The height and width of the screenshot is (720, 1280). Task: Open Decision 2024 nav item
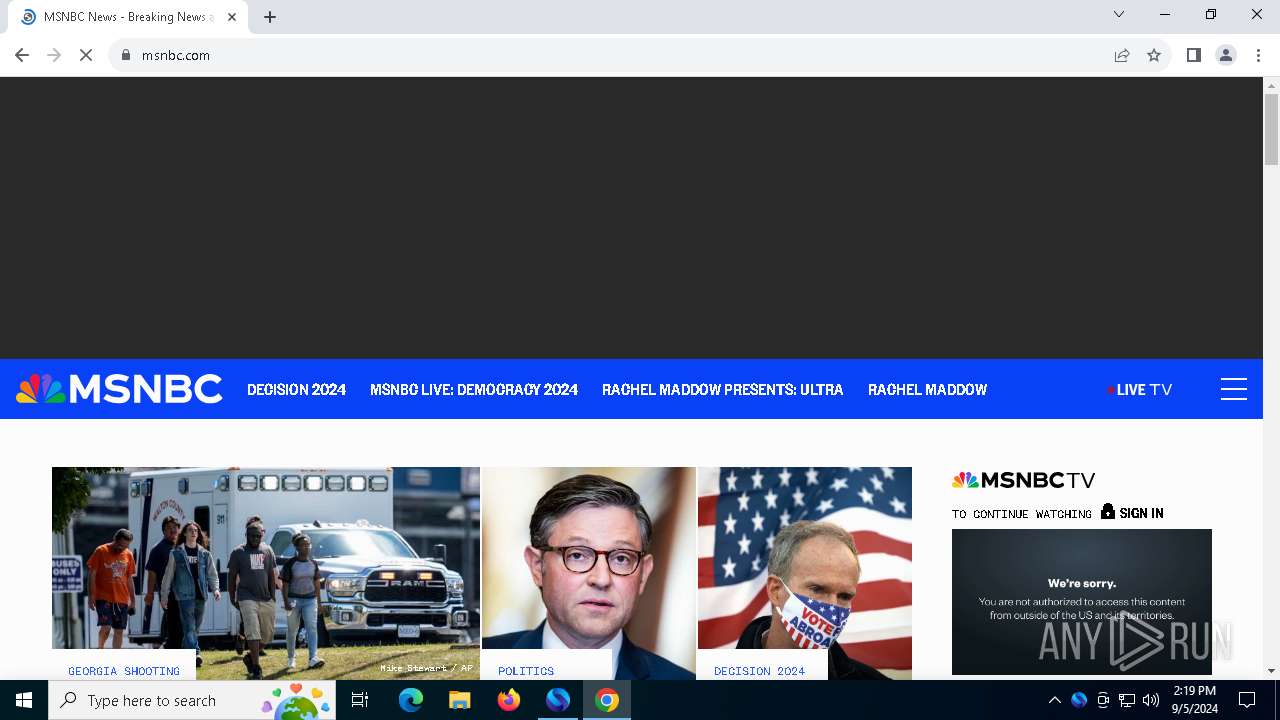click(x=297, y=390)
